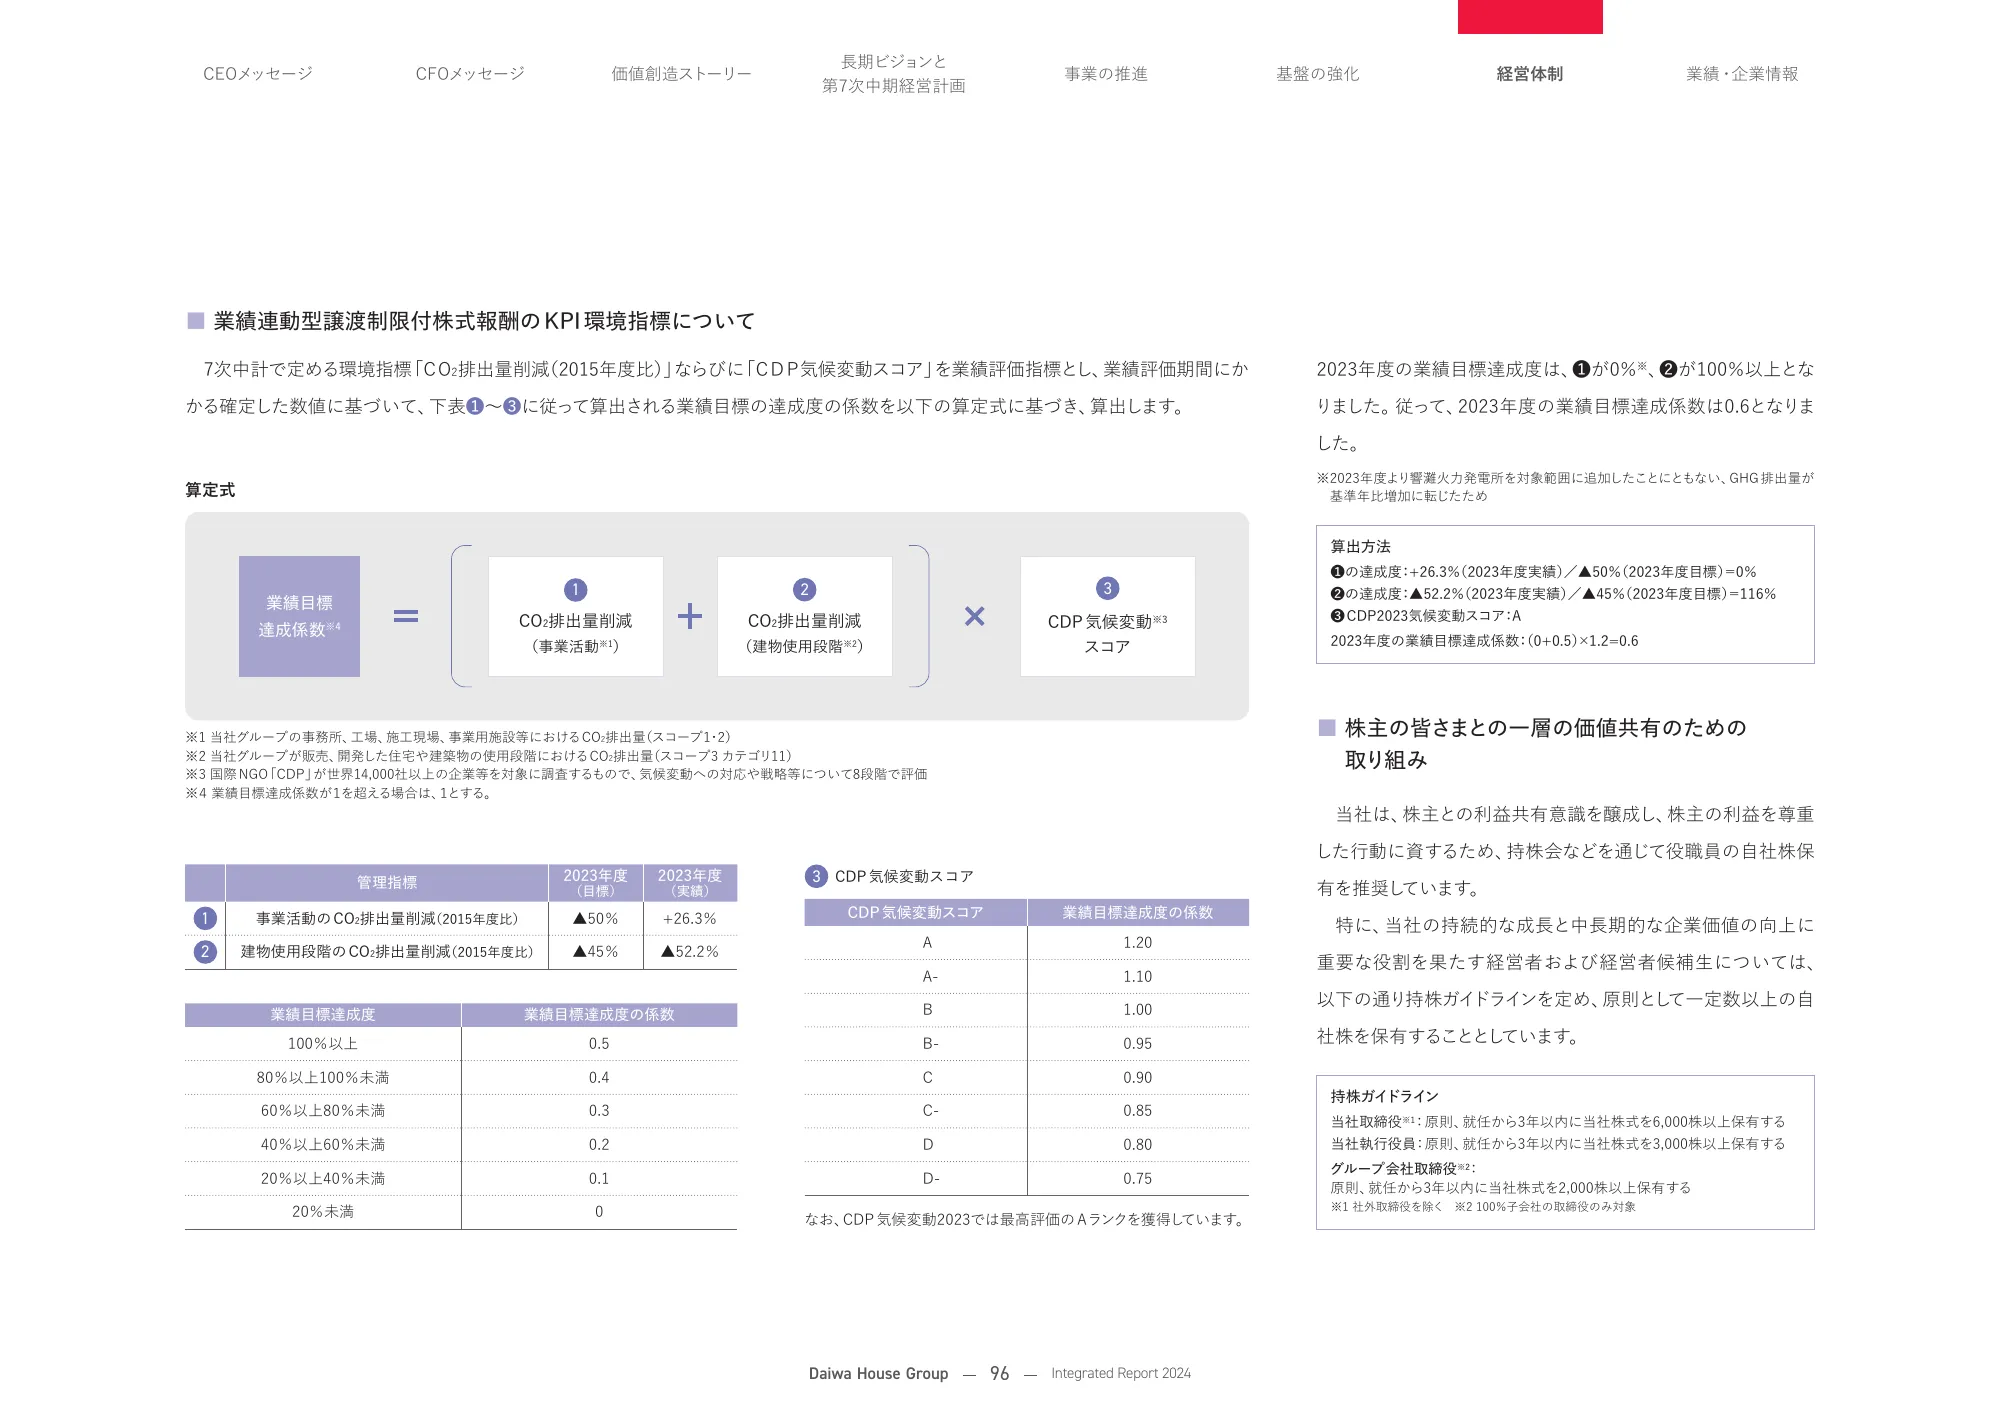Open the CEOメッセージ navigation tab
This screenshot has width=2000, height=1415.
click(x=258, y=74)
